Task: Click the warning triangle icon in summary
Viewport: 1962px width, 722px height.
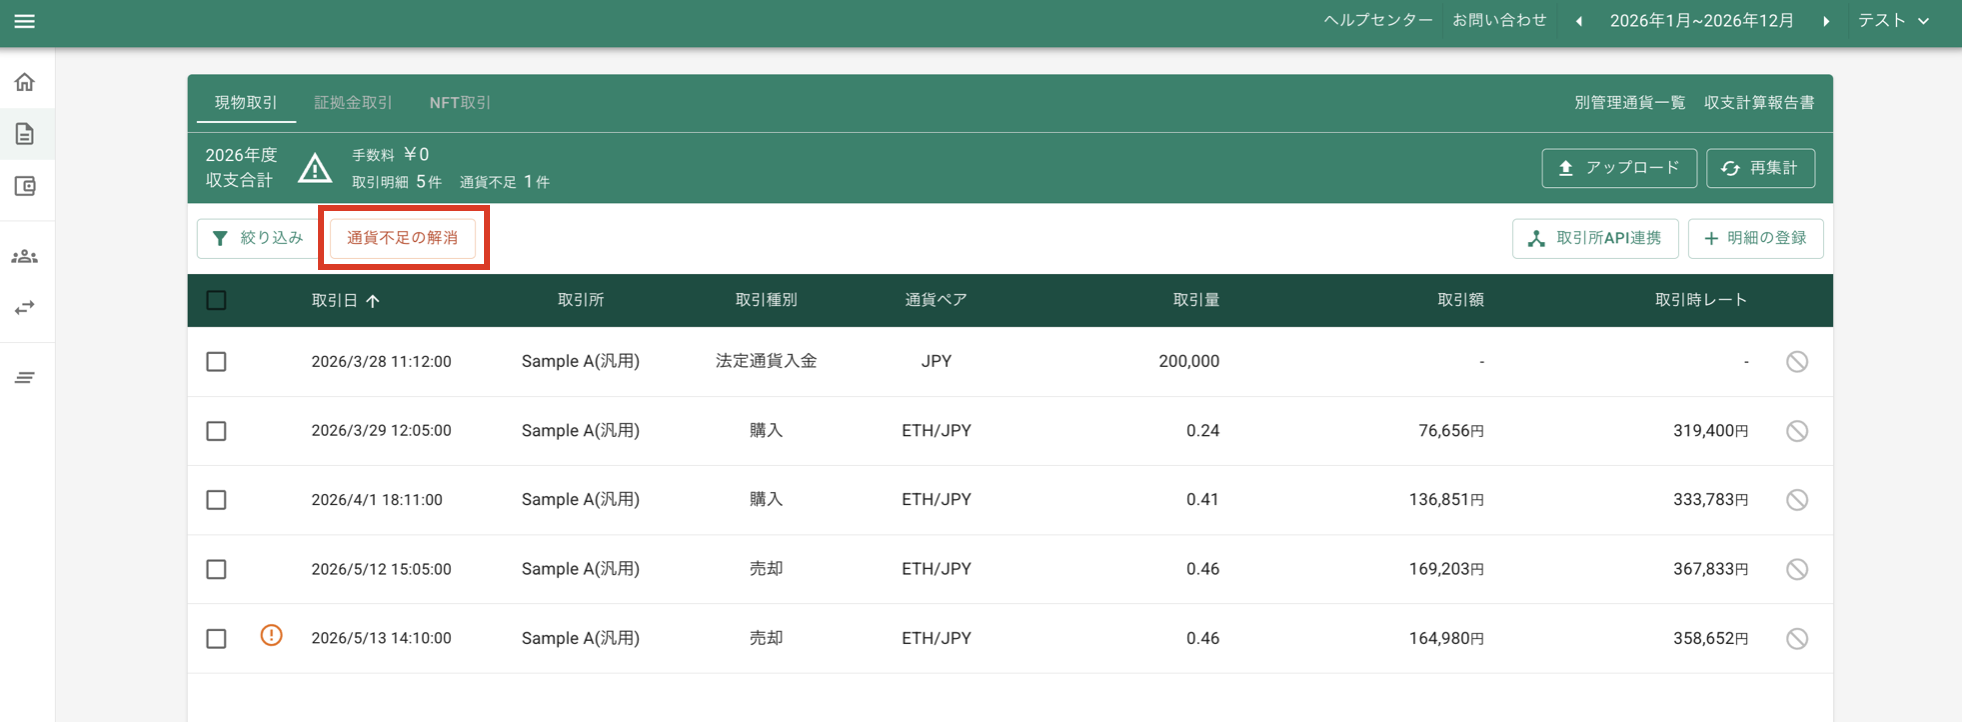Action: (x=315, y=168)
